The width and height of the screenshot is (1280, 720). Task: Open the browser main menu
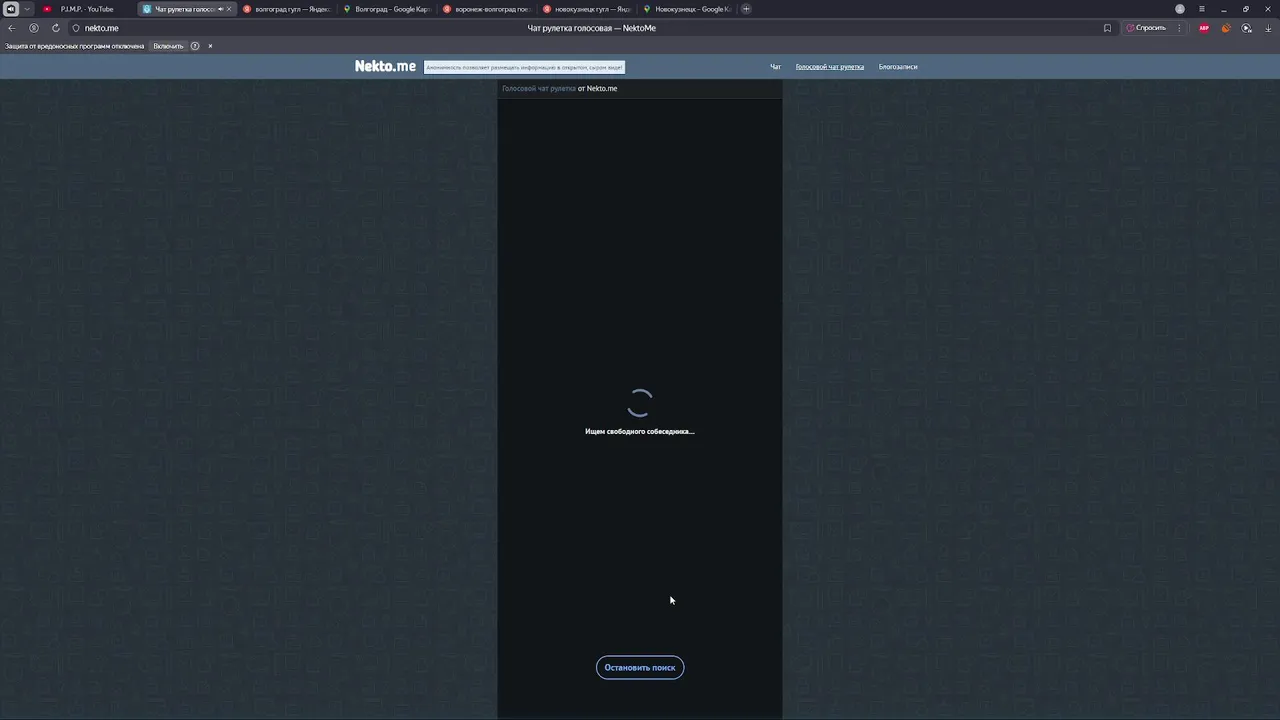tap(1202, 9)
